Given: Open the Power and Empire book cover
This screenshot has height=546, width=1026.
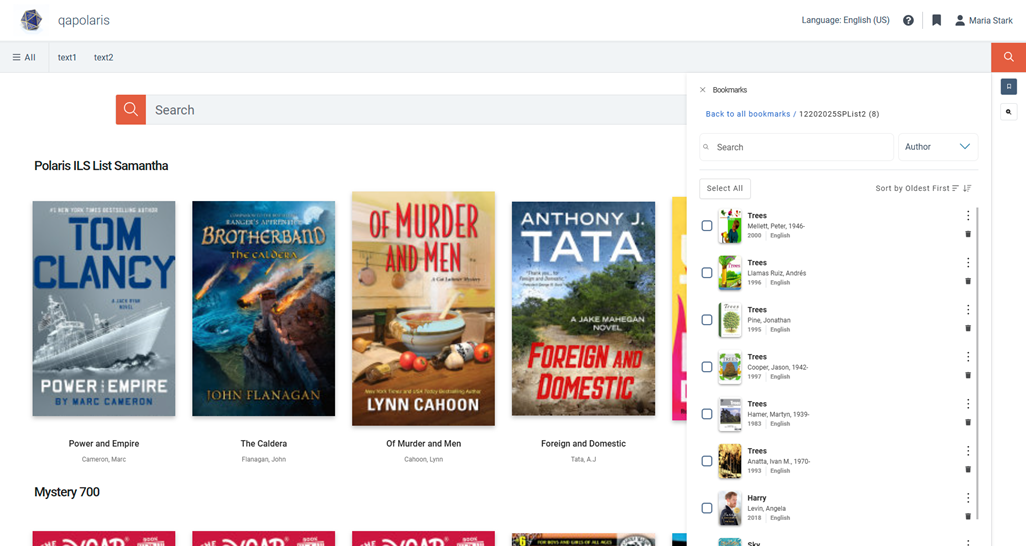Looking at the screenshot, I should pyautogui.click(x=104, y=308).
